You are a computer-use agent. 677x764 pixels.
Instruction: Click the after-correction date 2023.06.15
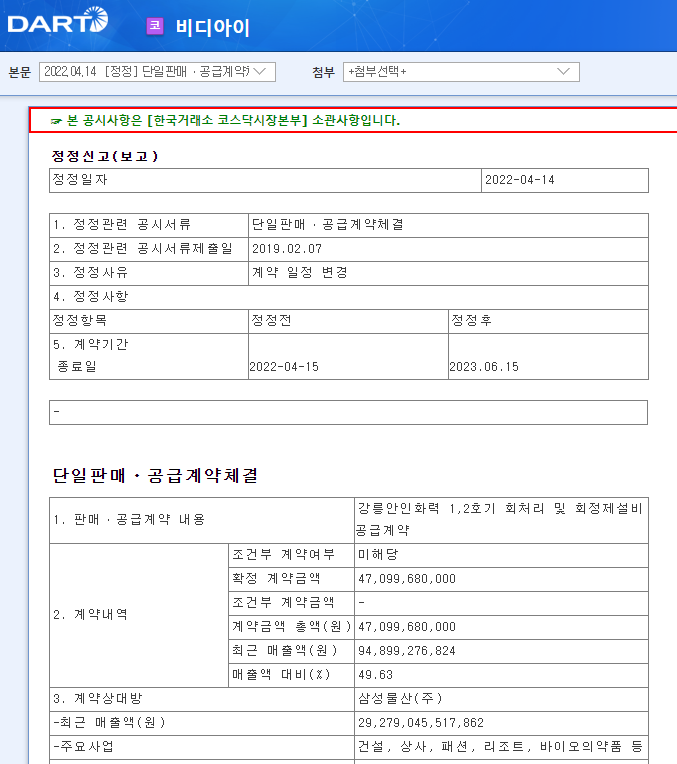[484, 366]
